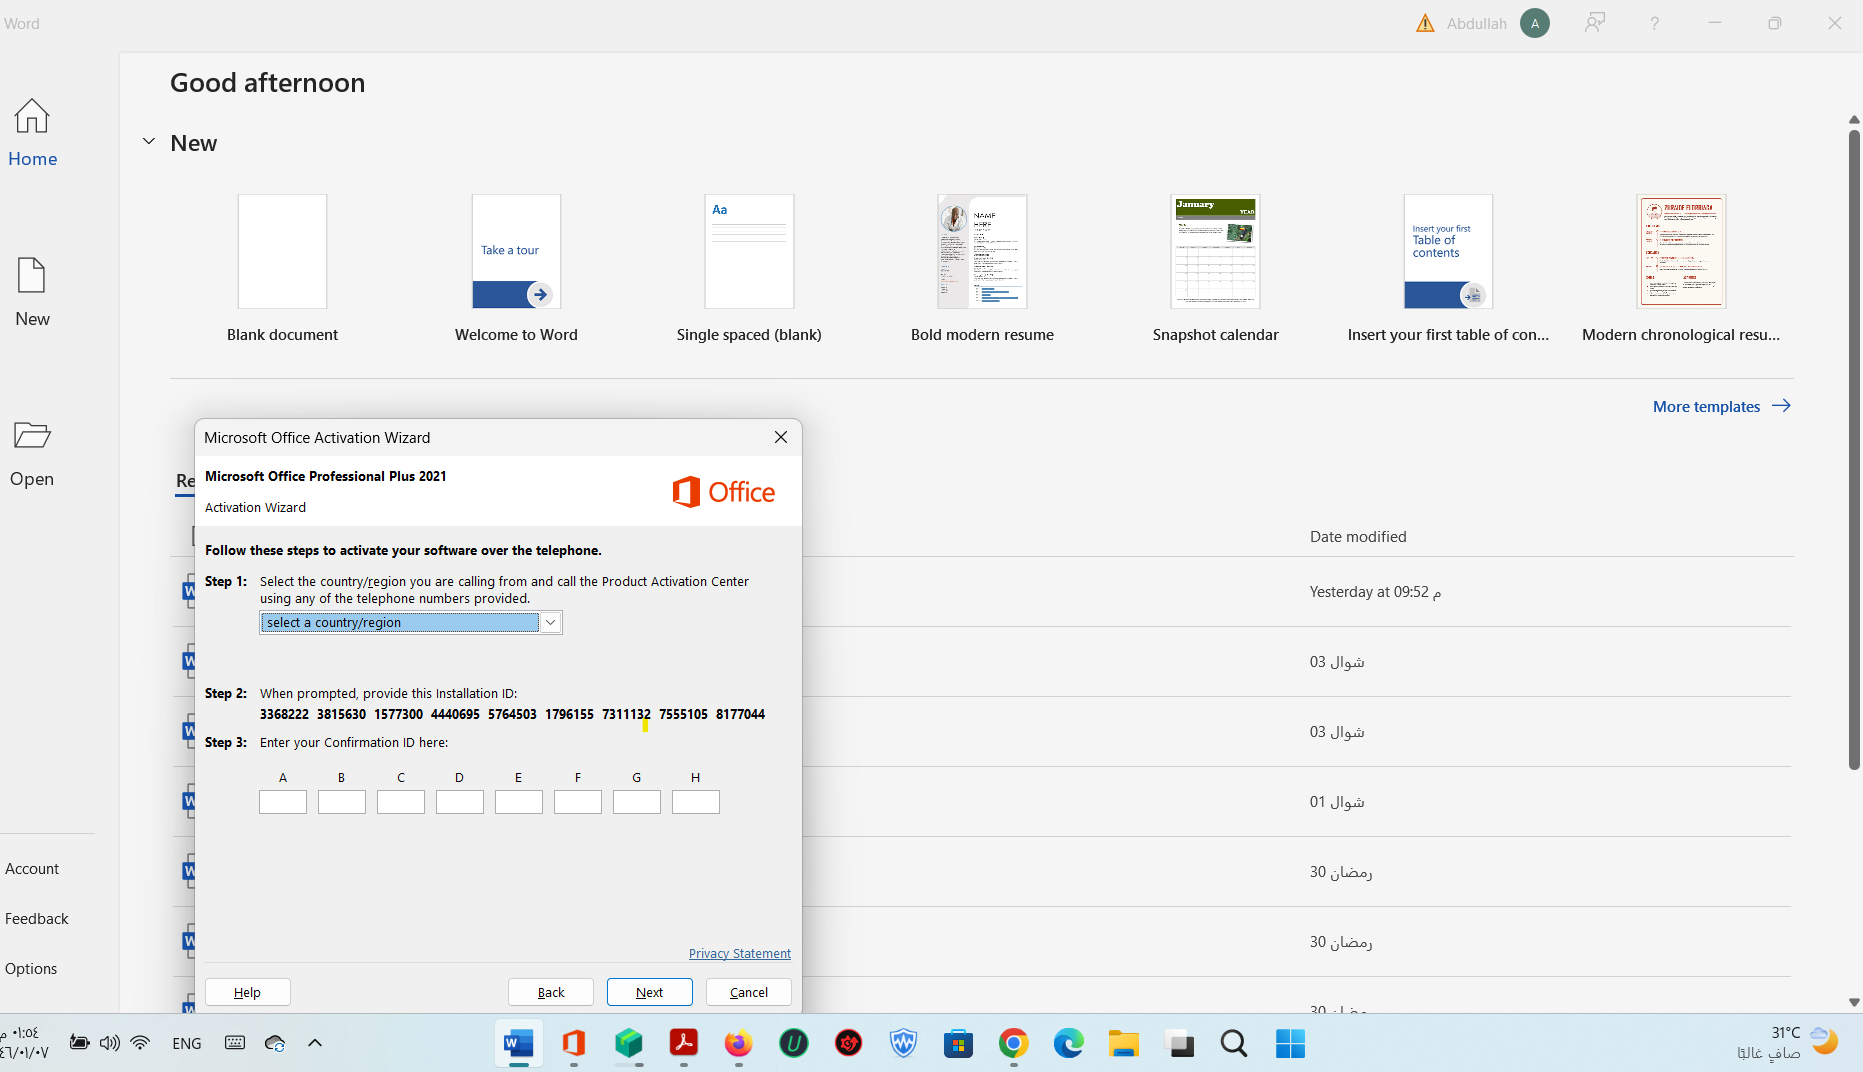Click scrollbar down arrow
The width and height of the screenshot is (1863, 1072).
[1854, 1002]
